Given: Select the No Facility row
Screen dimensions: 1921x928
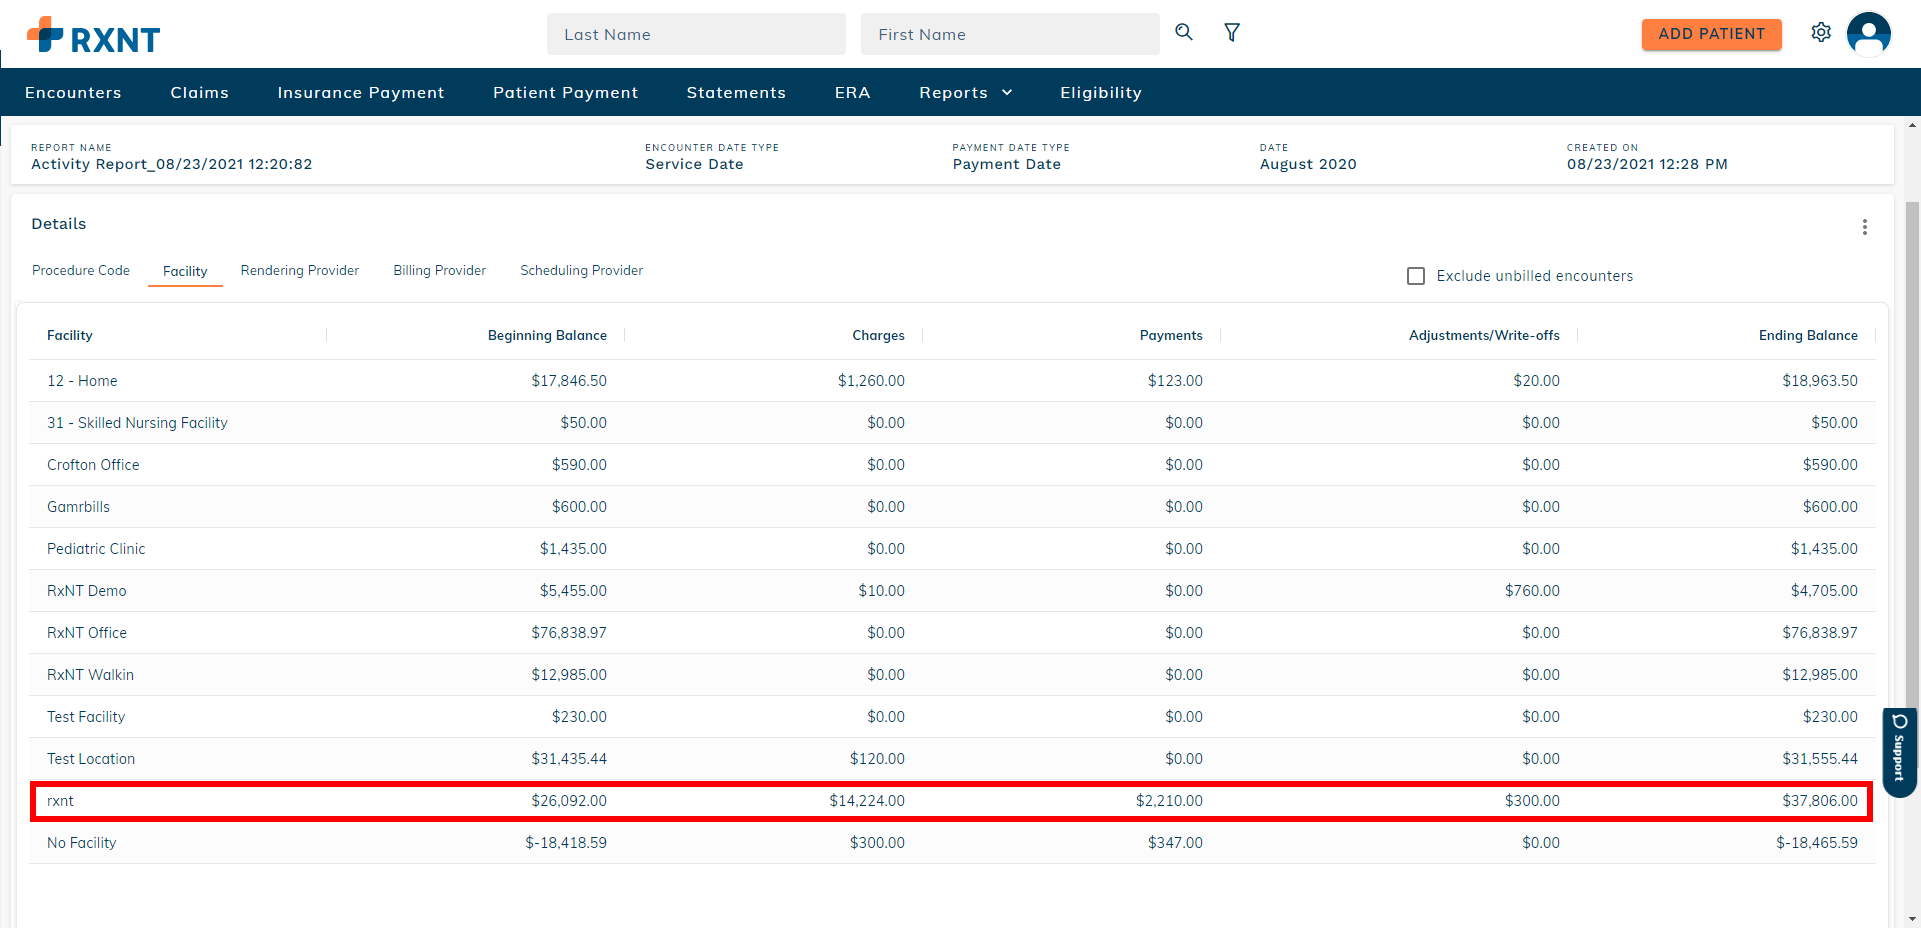Looking at the screenshot, I should click(952, 843).
